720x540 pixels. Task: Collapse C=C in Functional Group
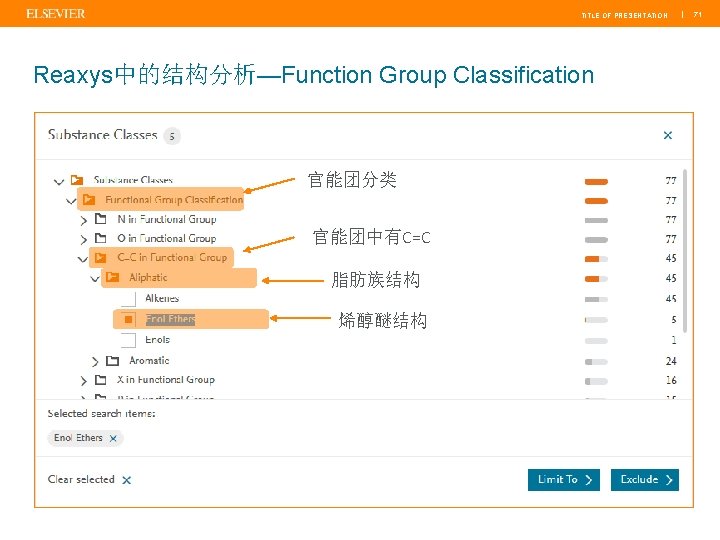click(83, 259)
